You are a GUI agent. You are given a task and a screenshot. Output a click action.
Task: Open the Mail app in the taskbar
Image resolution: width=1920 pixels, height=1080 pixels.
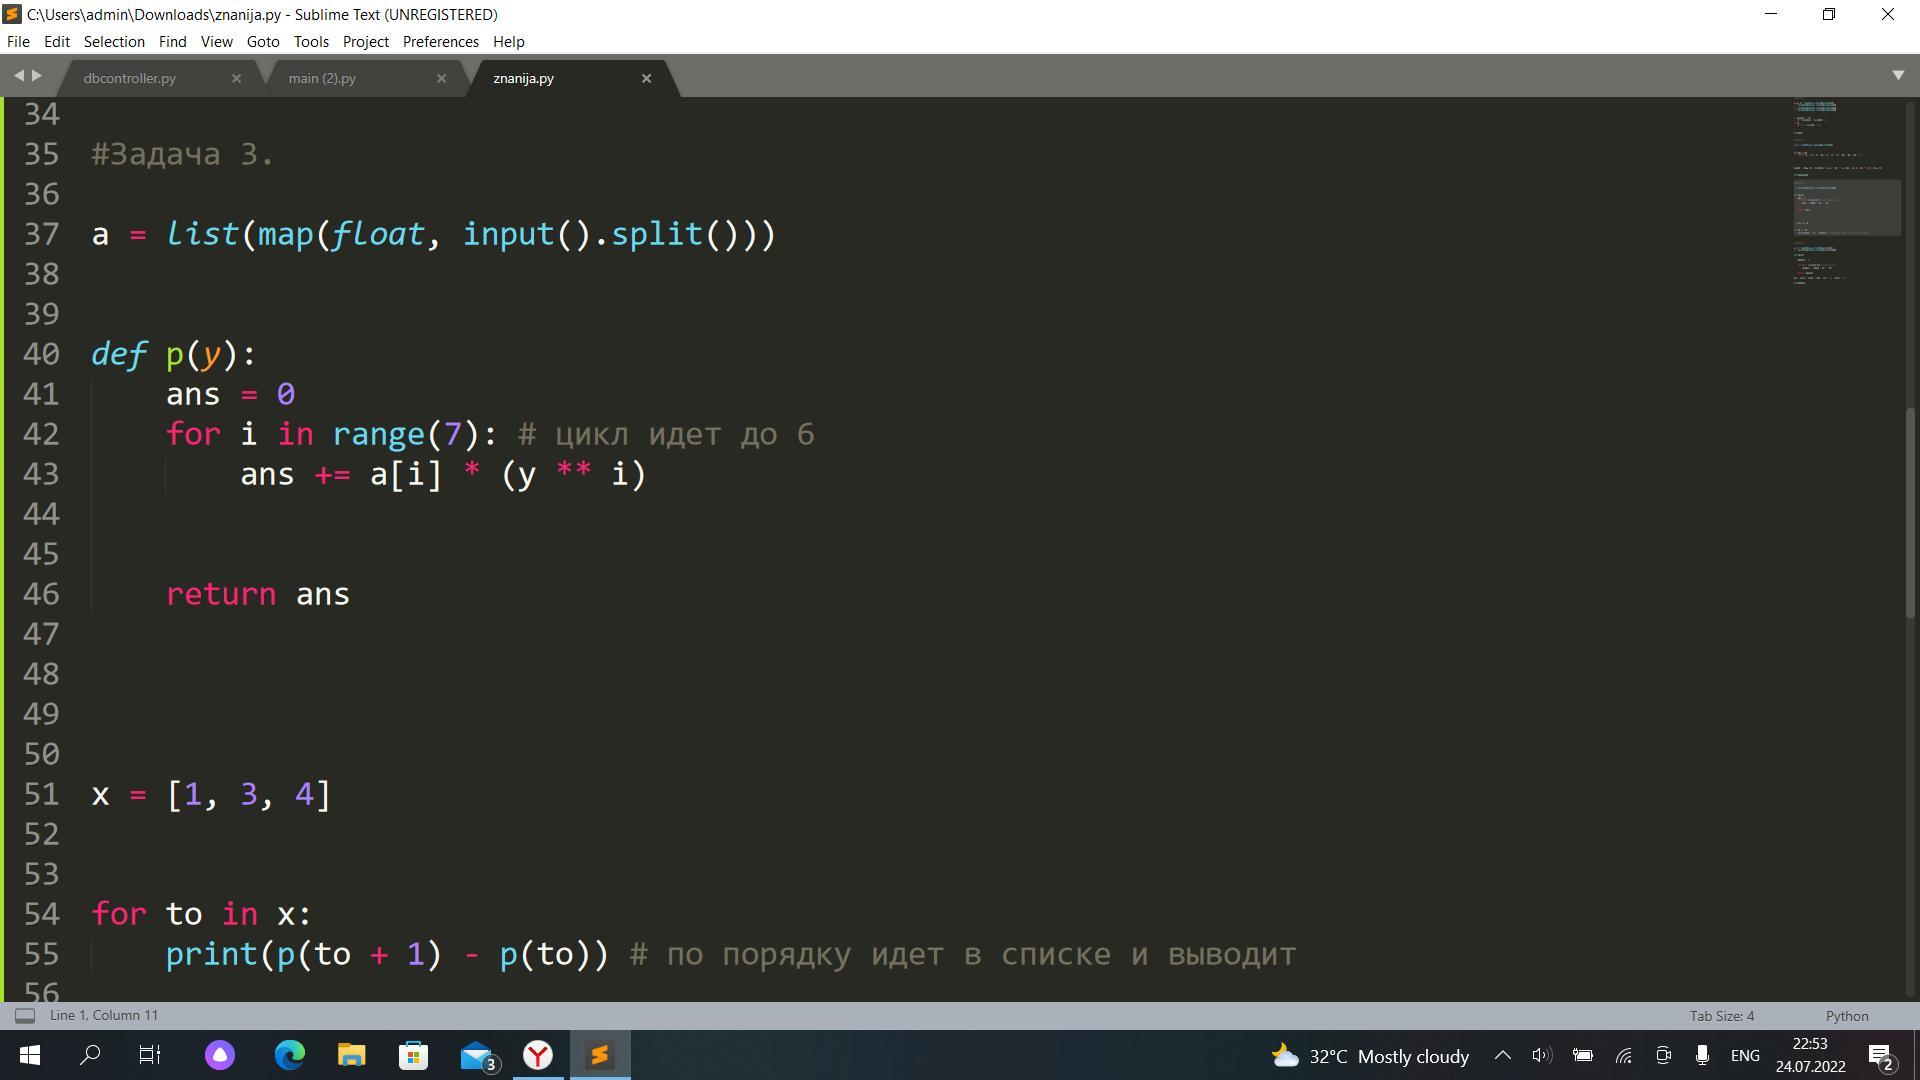coord(477,1056)
